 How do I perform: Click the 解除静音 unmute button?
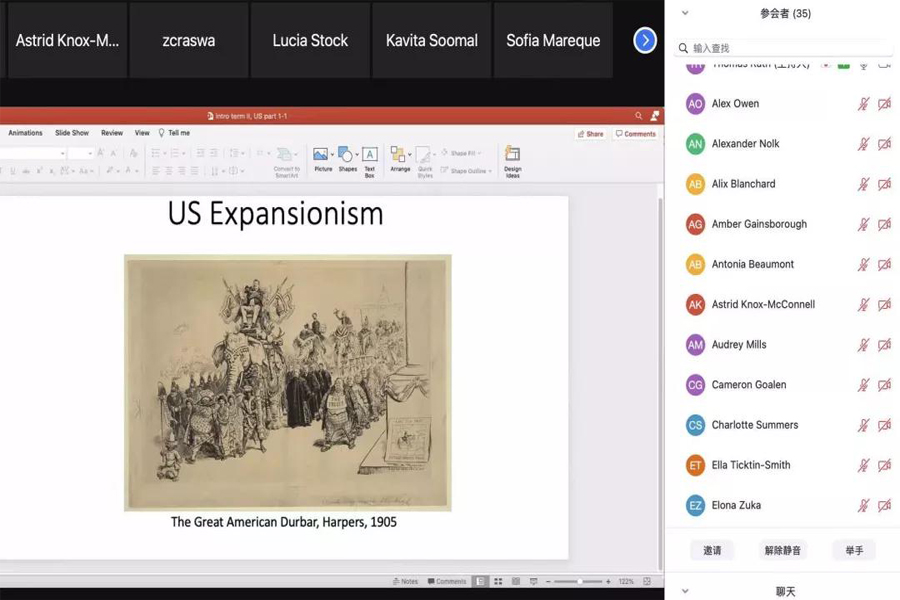tap(782, 551)
